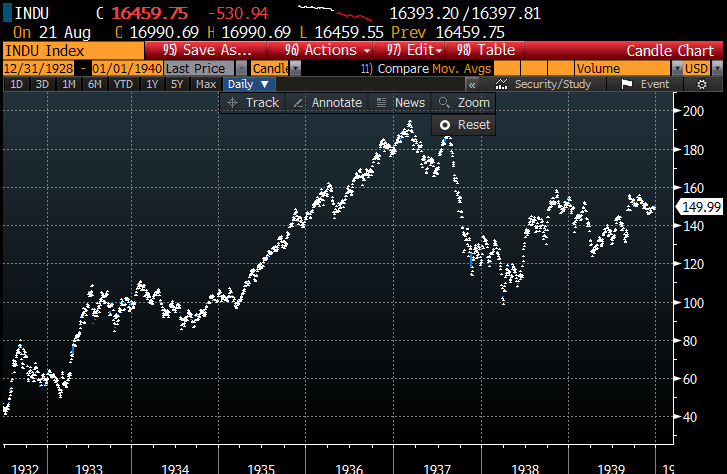The image size is (727, 474).
Task: Select the Annotate pencil tool
Action: [328, 103]
